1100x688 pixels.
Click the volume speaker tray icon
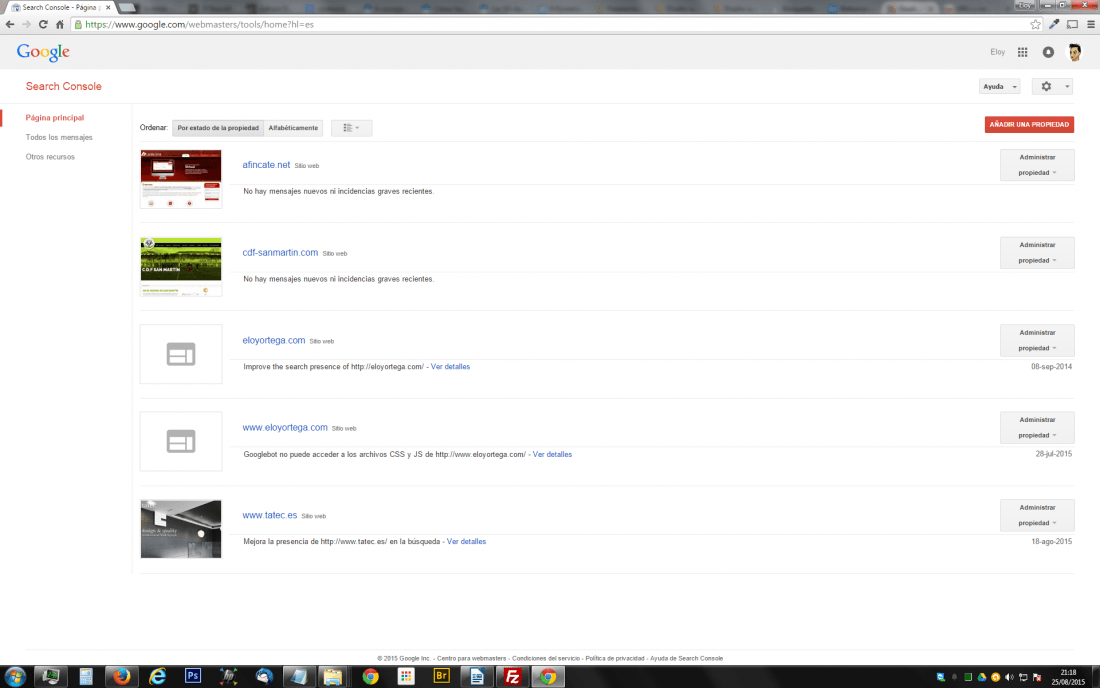click(x=1009, y=677)
